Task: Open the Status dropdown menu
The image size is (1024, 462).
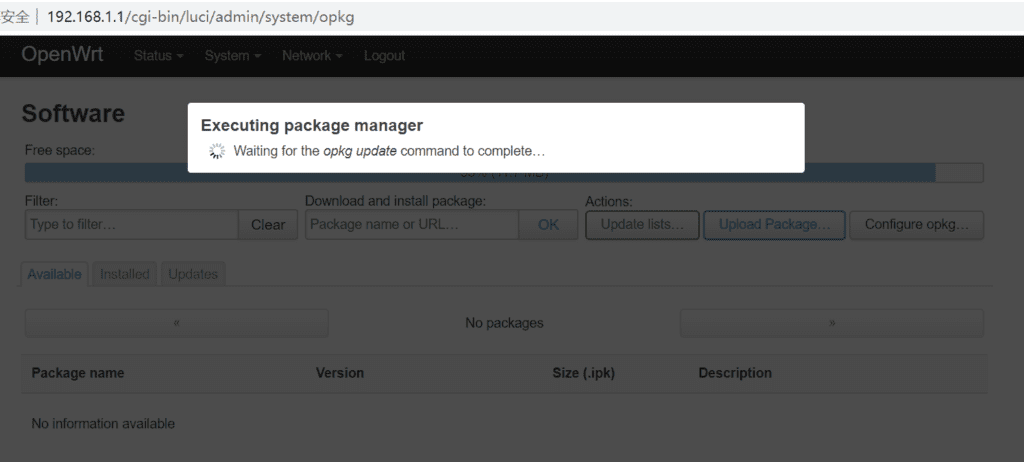Action: tap(158, 56)
